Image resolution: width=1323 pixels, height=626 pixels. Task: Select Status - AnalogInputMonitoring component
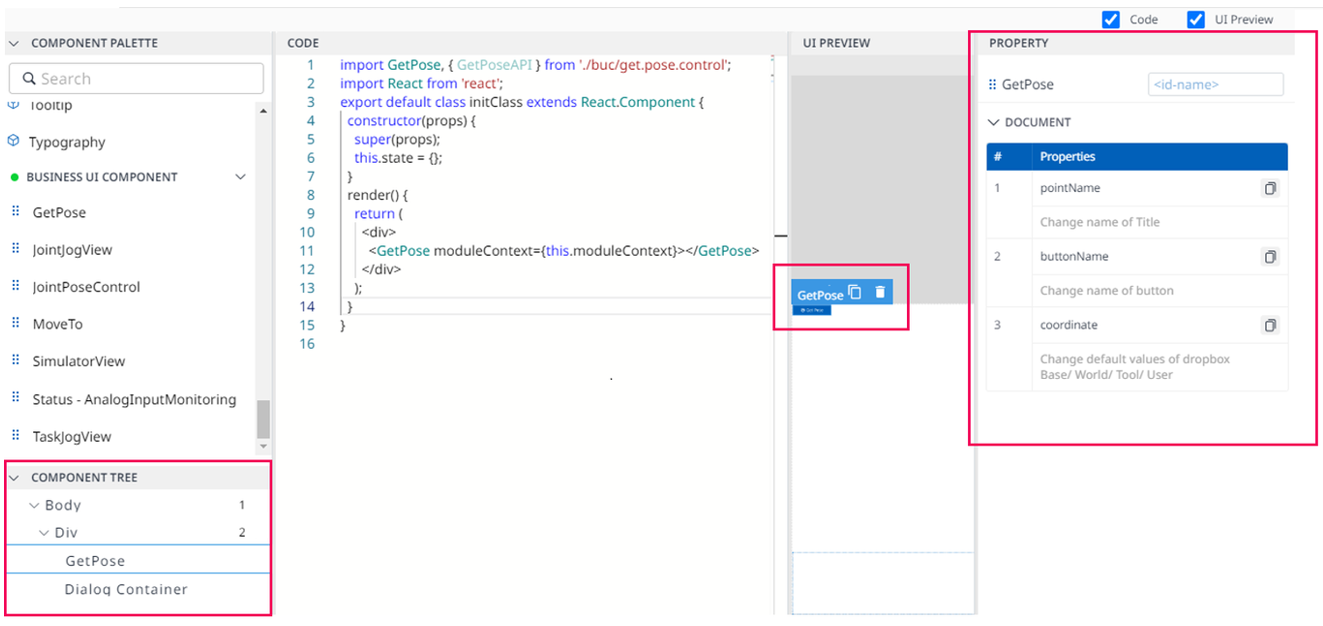coord(134,399)
